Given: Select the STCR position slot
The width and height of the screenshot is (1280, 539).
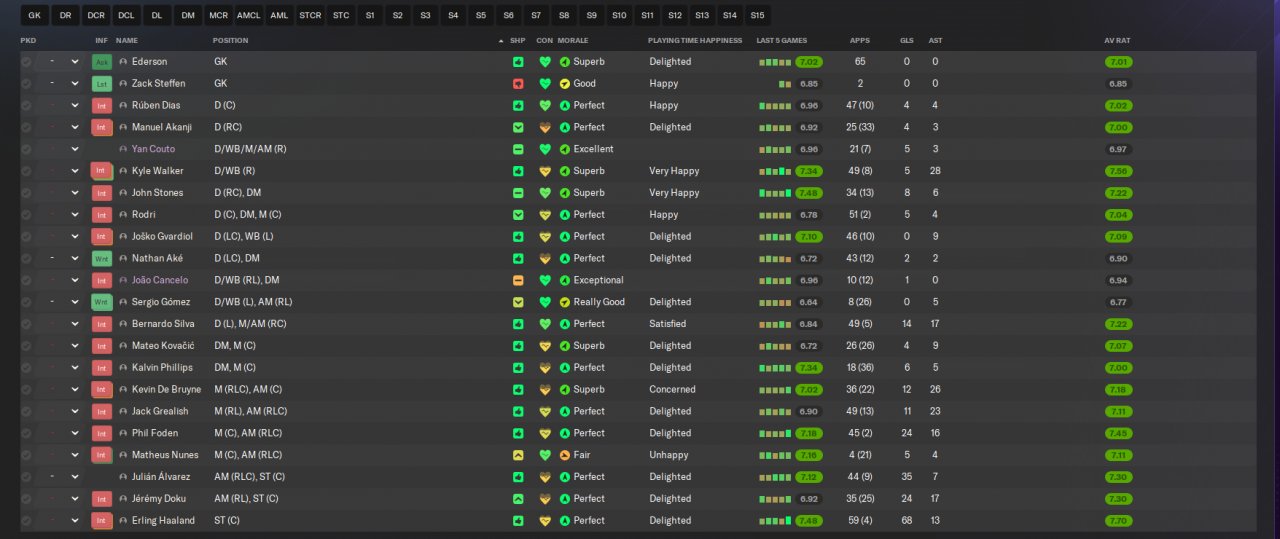Looking at the screenshot, I should (310, 15).
